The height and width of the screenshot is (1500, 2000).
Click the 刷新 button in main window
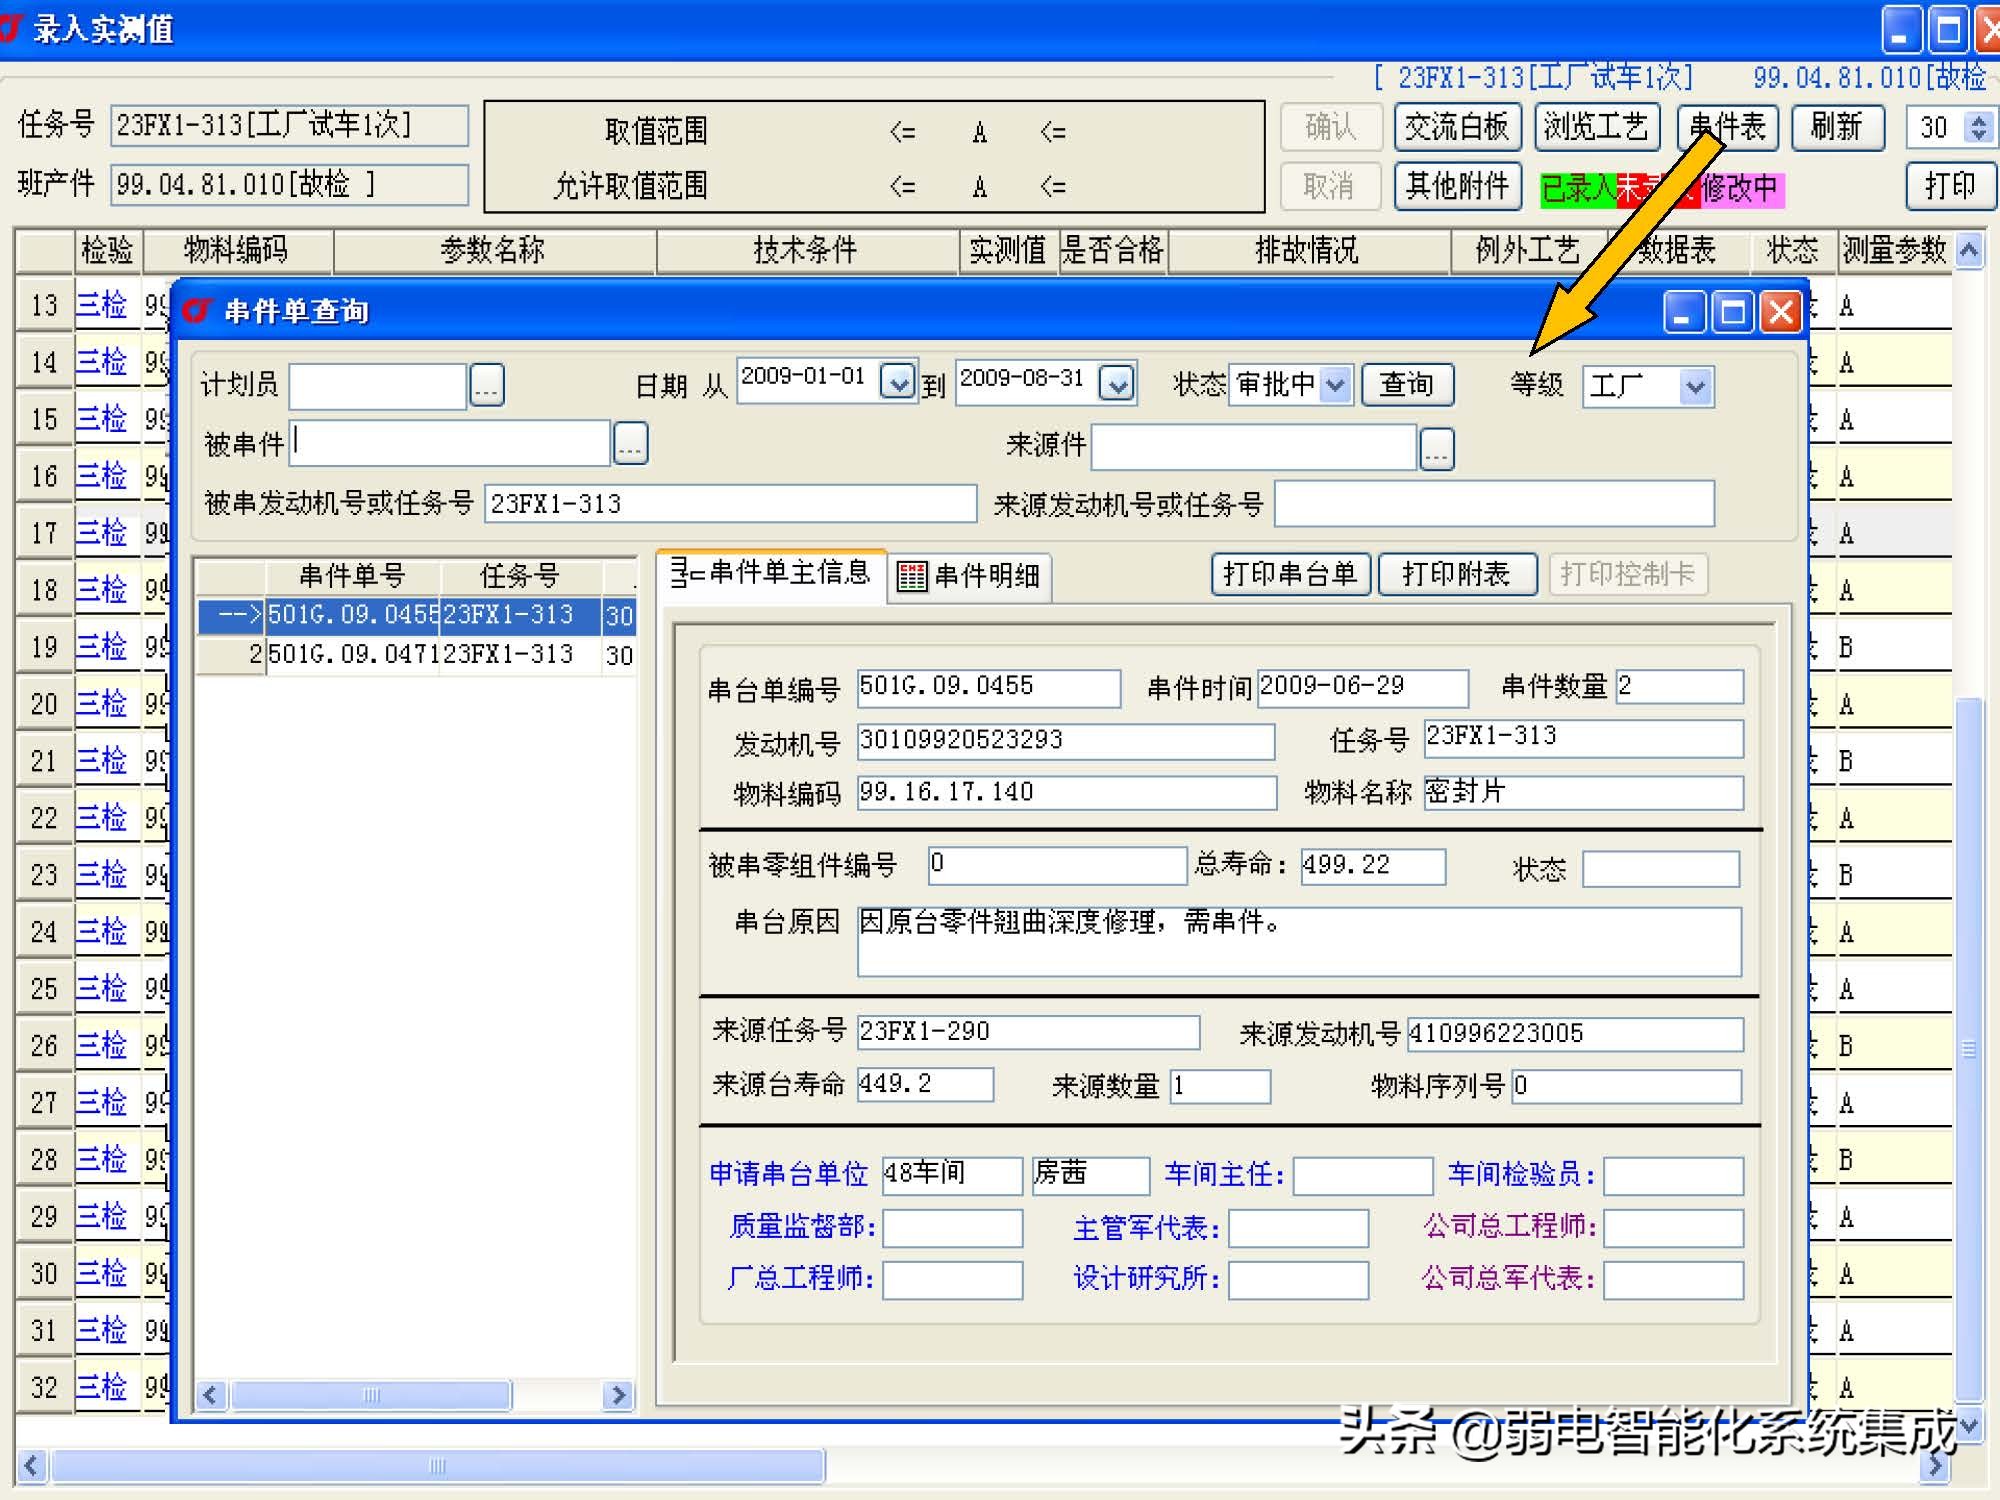coord(1837,127)
